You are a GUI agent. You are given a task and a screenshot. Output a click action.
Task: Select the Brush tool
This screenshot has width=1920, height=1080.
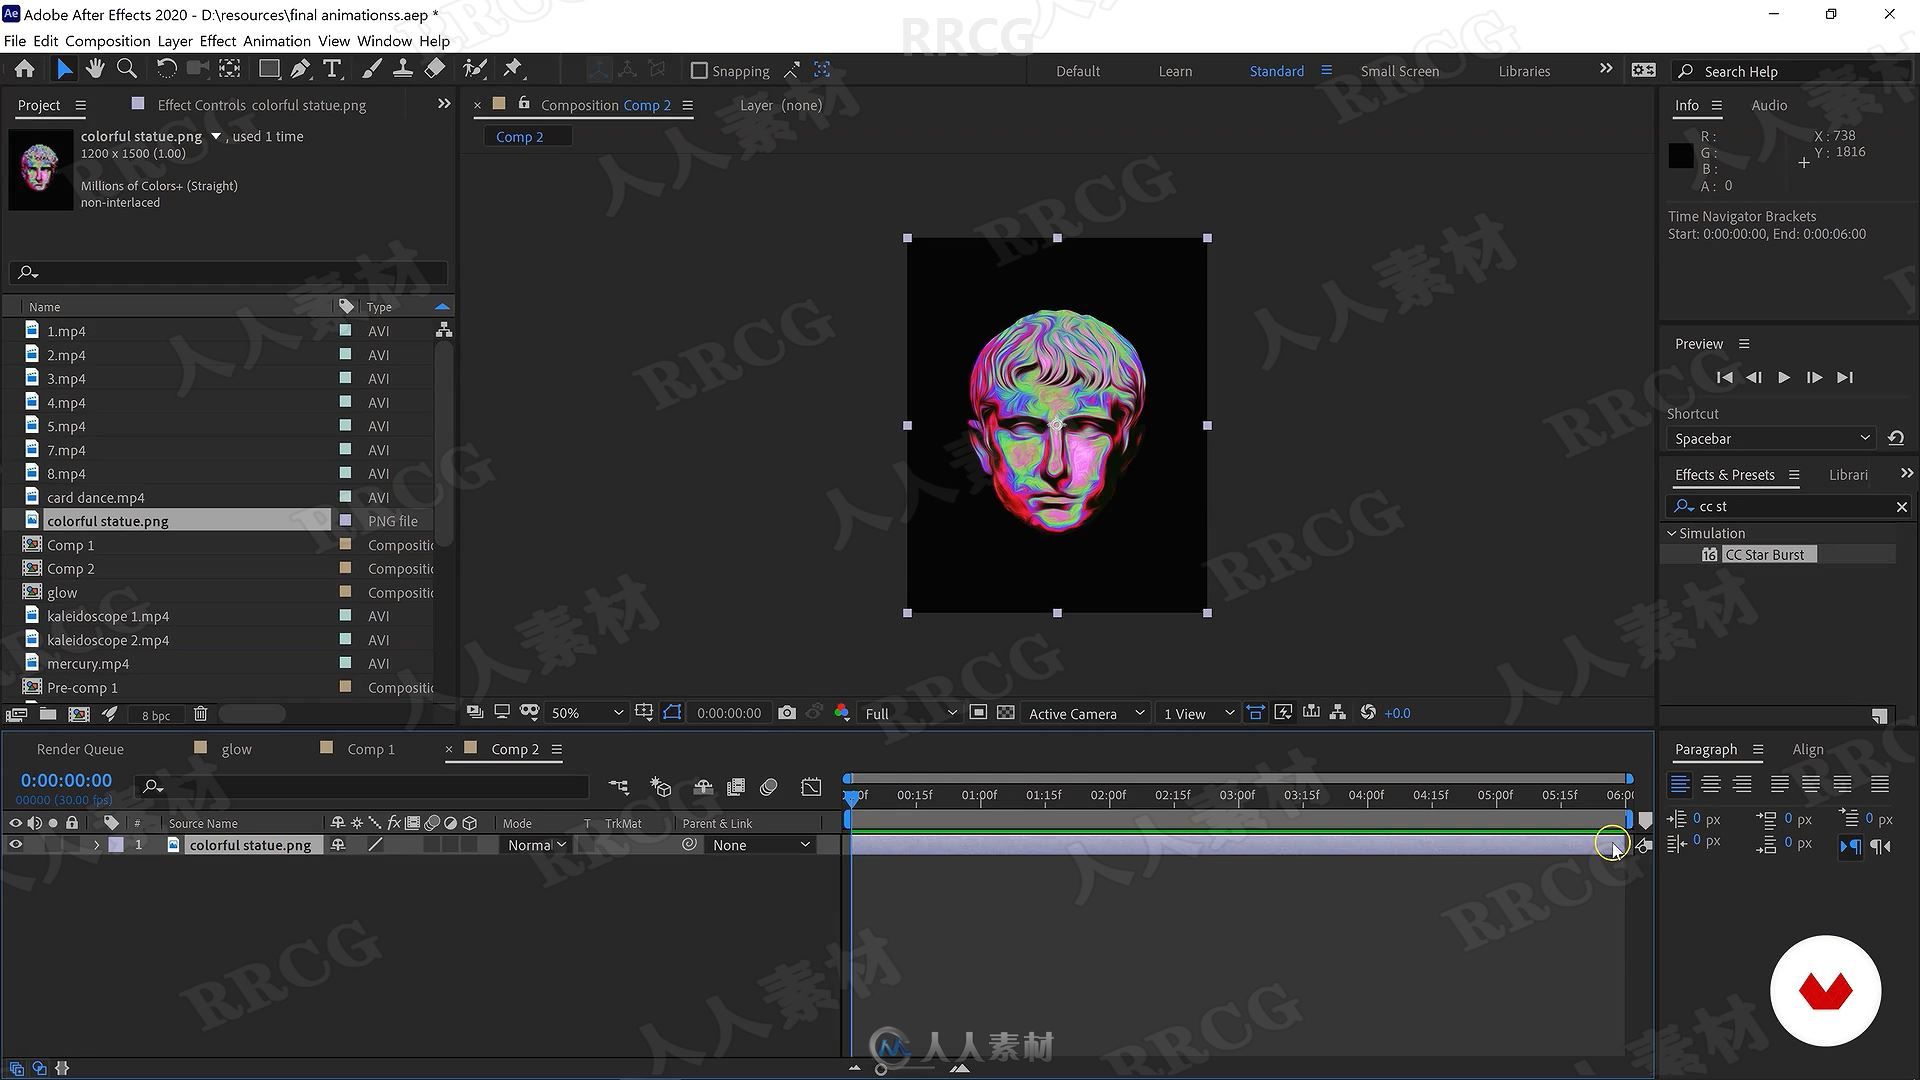click(371, 69)
